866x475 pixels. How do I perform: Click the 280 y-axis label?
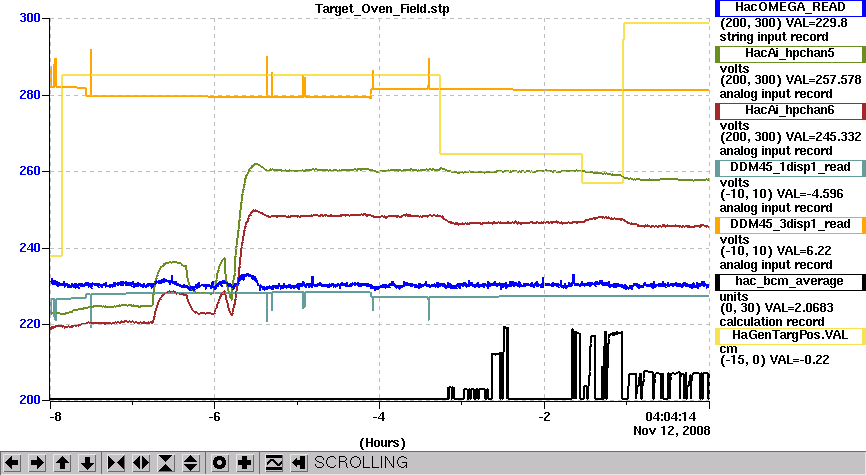point(30,95)
